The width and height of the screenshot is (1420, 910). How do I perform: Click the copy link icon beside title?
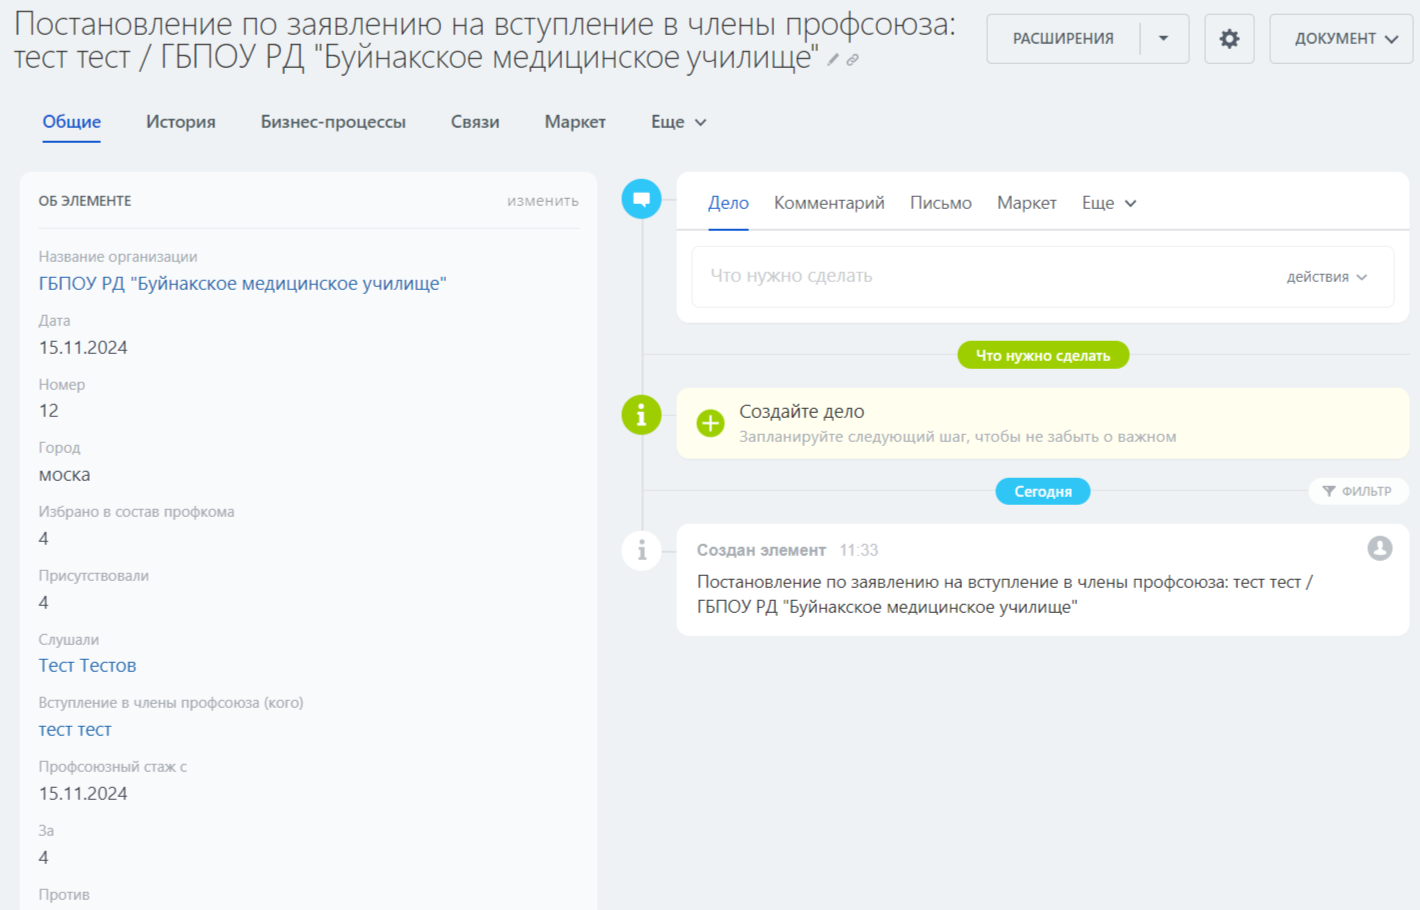852,60
